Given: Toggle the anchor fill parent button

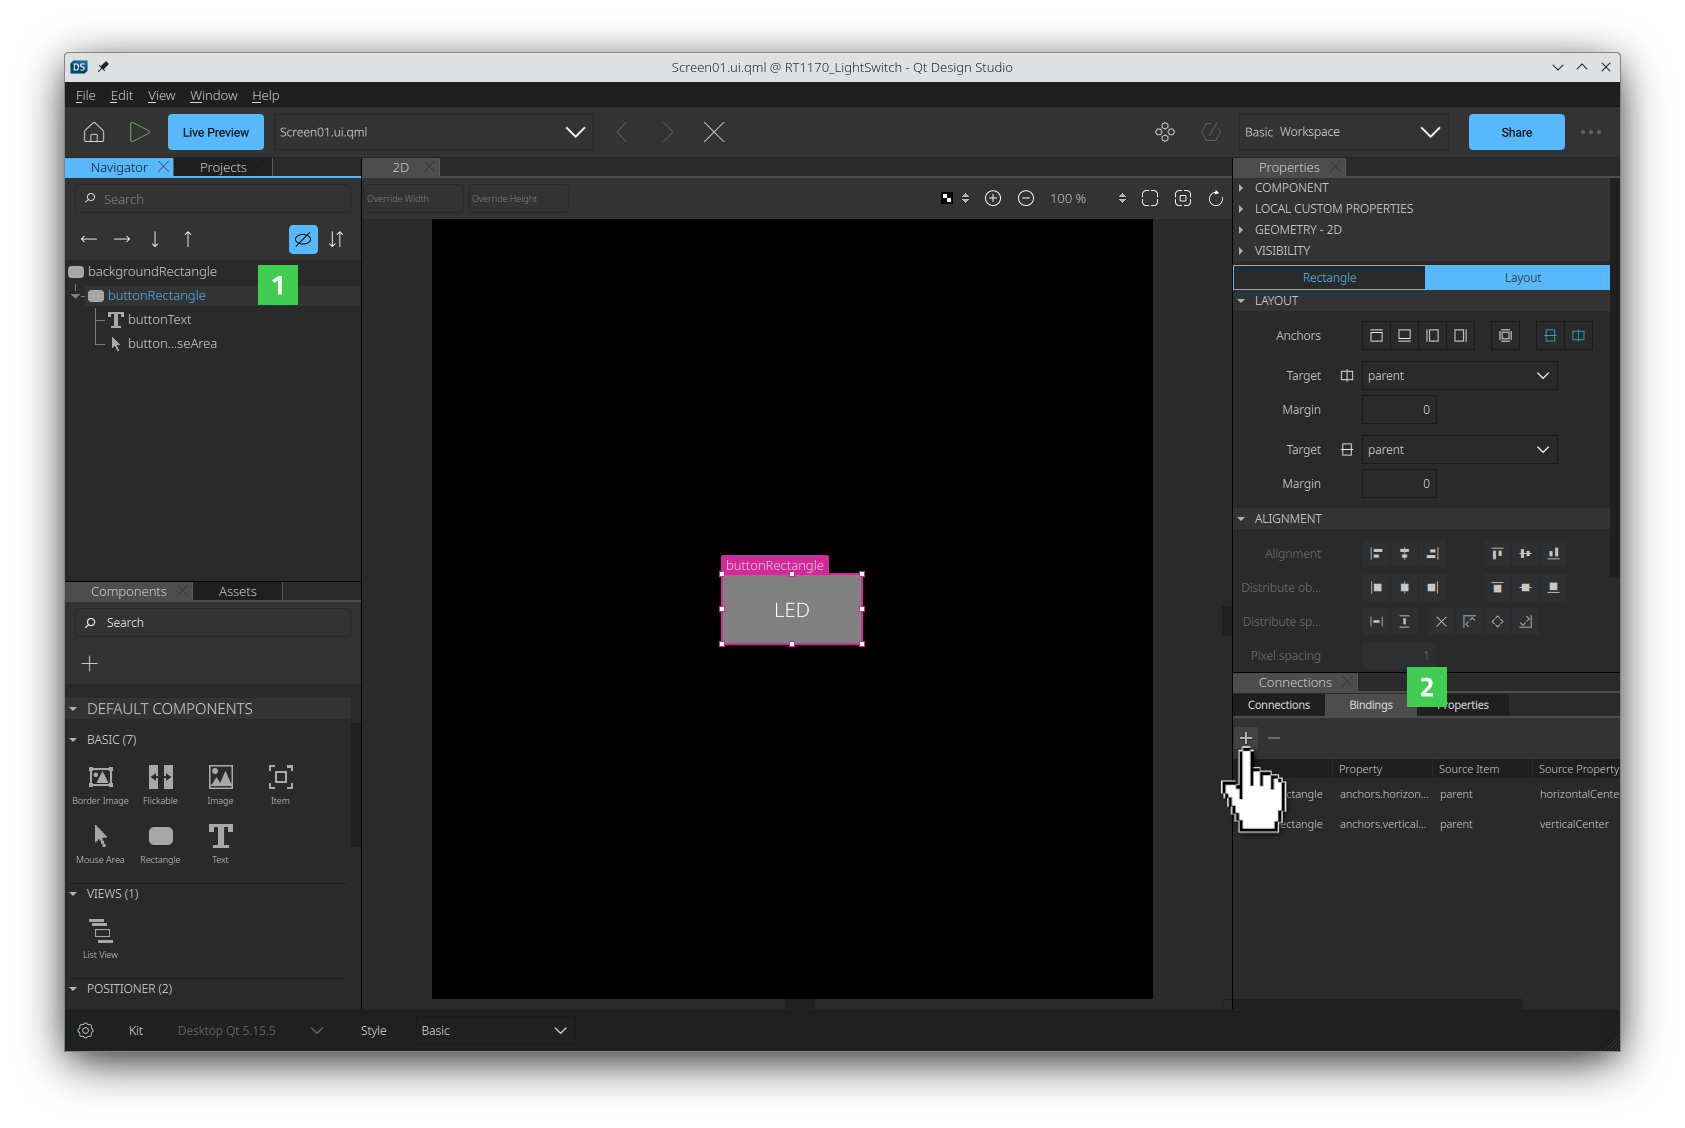Looking at the screenshot, I should 1505,336.
